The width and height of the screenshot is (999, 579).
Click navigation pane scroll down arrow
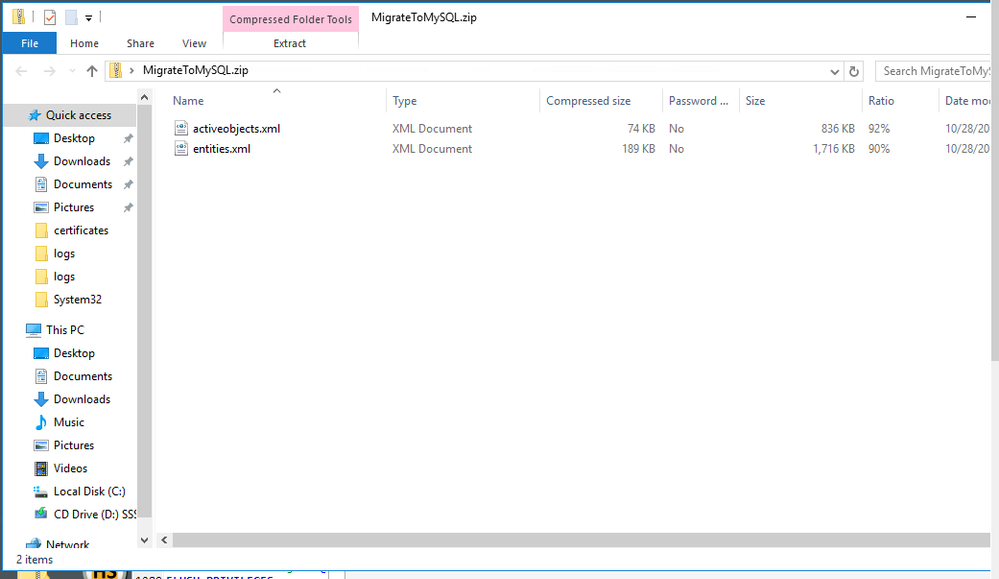pyautogui.click(x=145, y=540)
